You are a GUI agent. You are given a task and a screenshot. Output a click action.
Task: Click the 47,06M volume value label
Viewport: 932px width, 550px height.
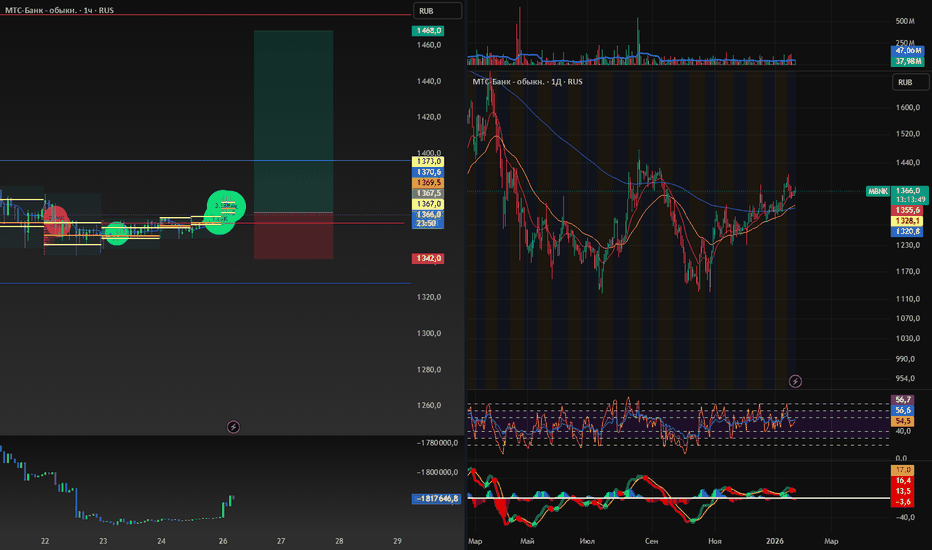pyautogui.click(x=908, y=50)
